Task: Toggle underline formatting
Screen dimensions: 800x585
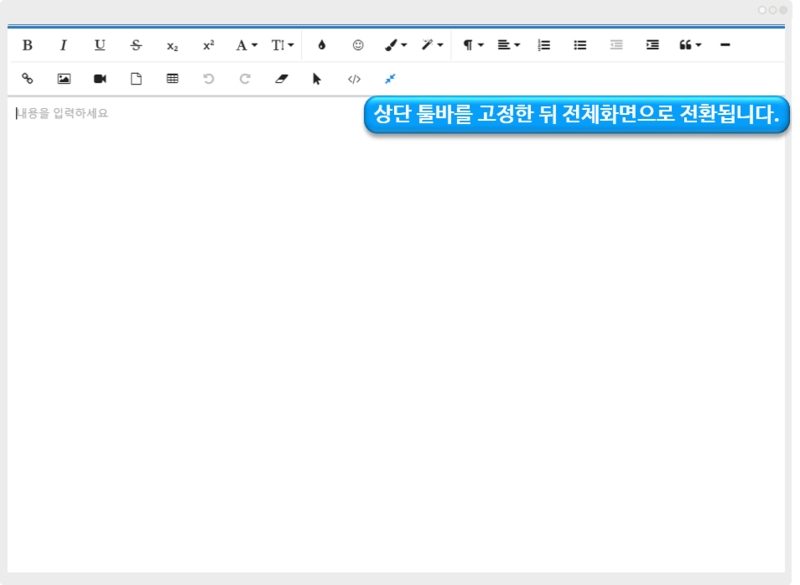Action: [x=100, y=45]
